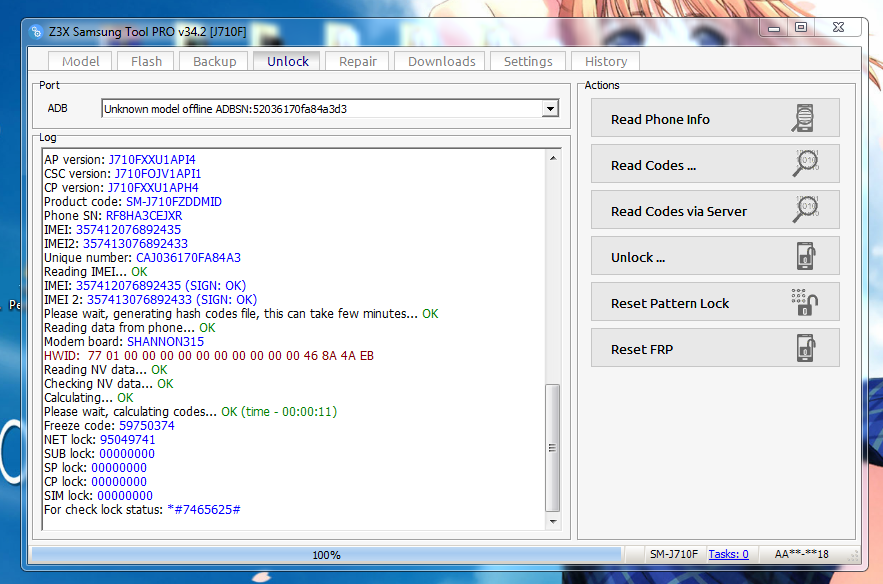
Task: Click the Read Codes magnifier icon
Action: pyautogui.click(x=806, y=163)
